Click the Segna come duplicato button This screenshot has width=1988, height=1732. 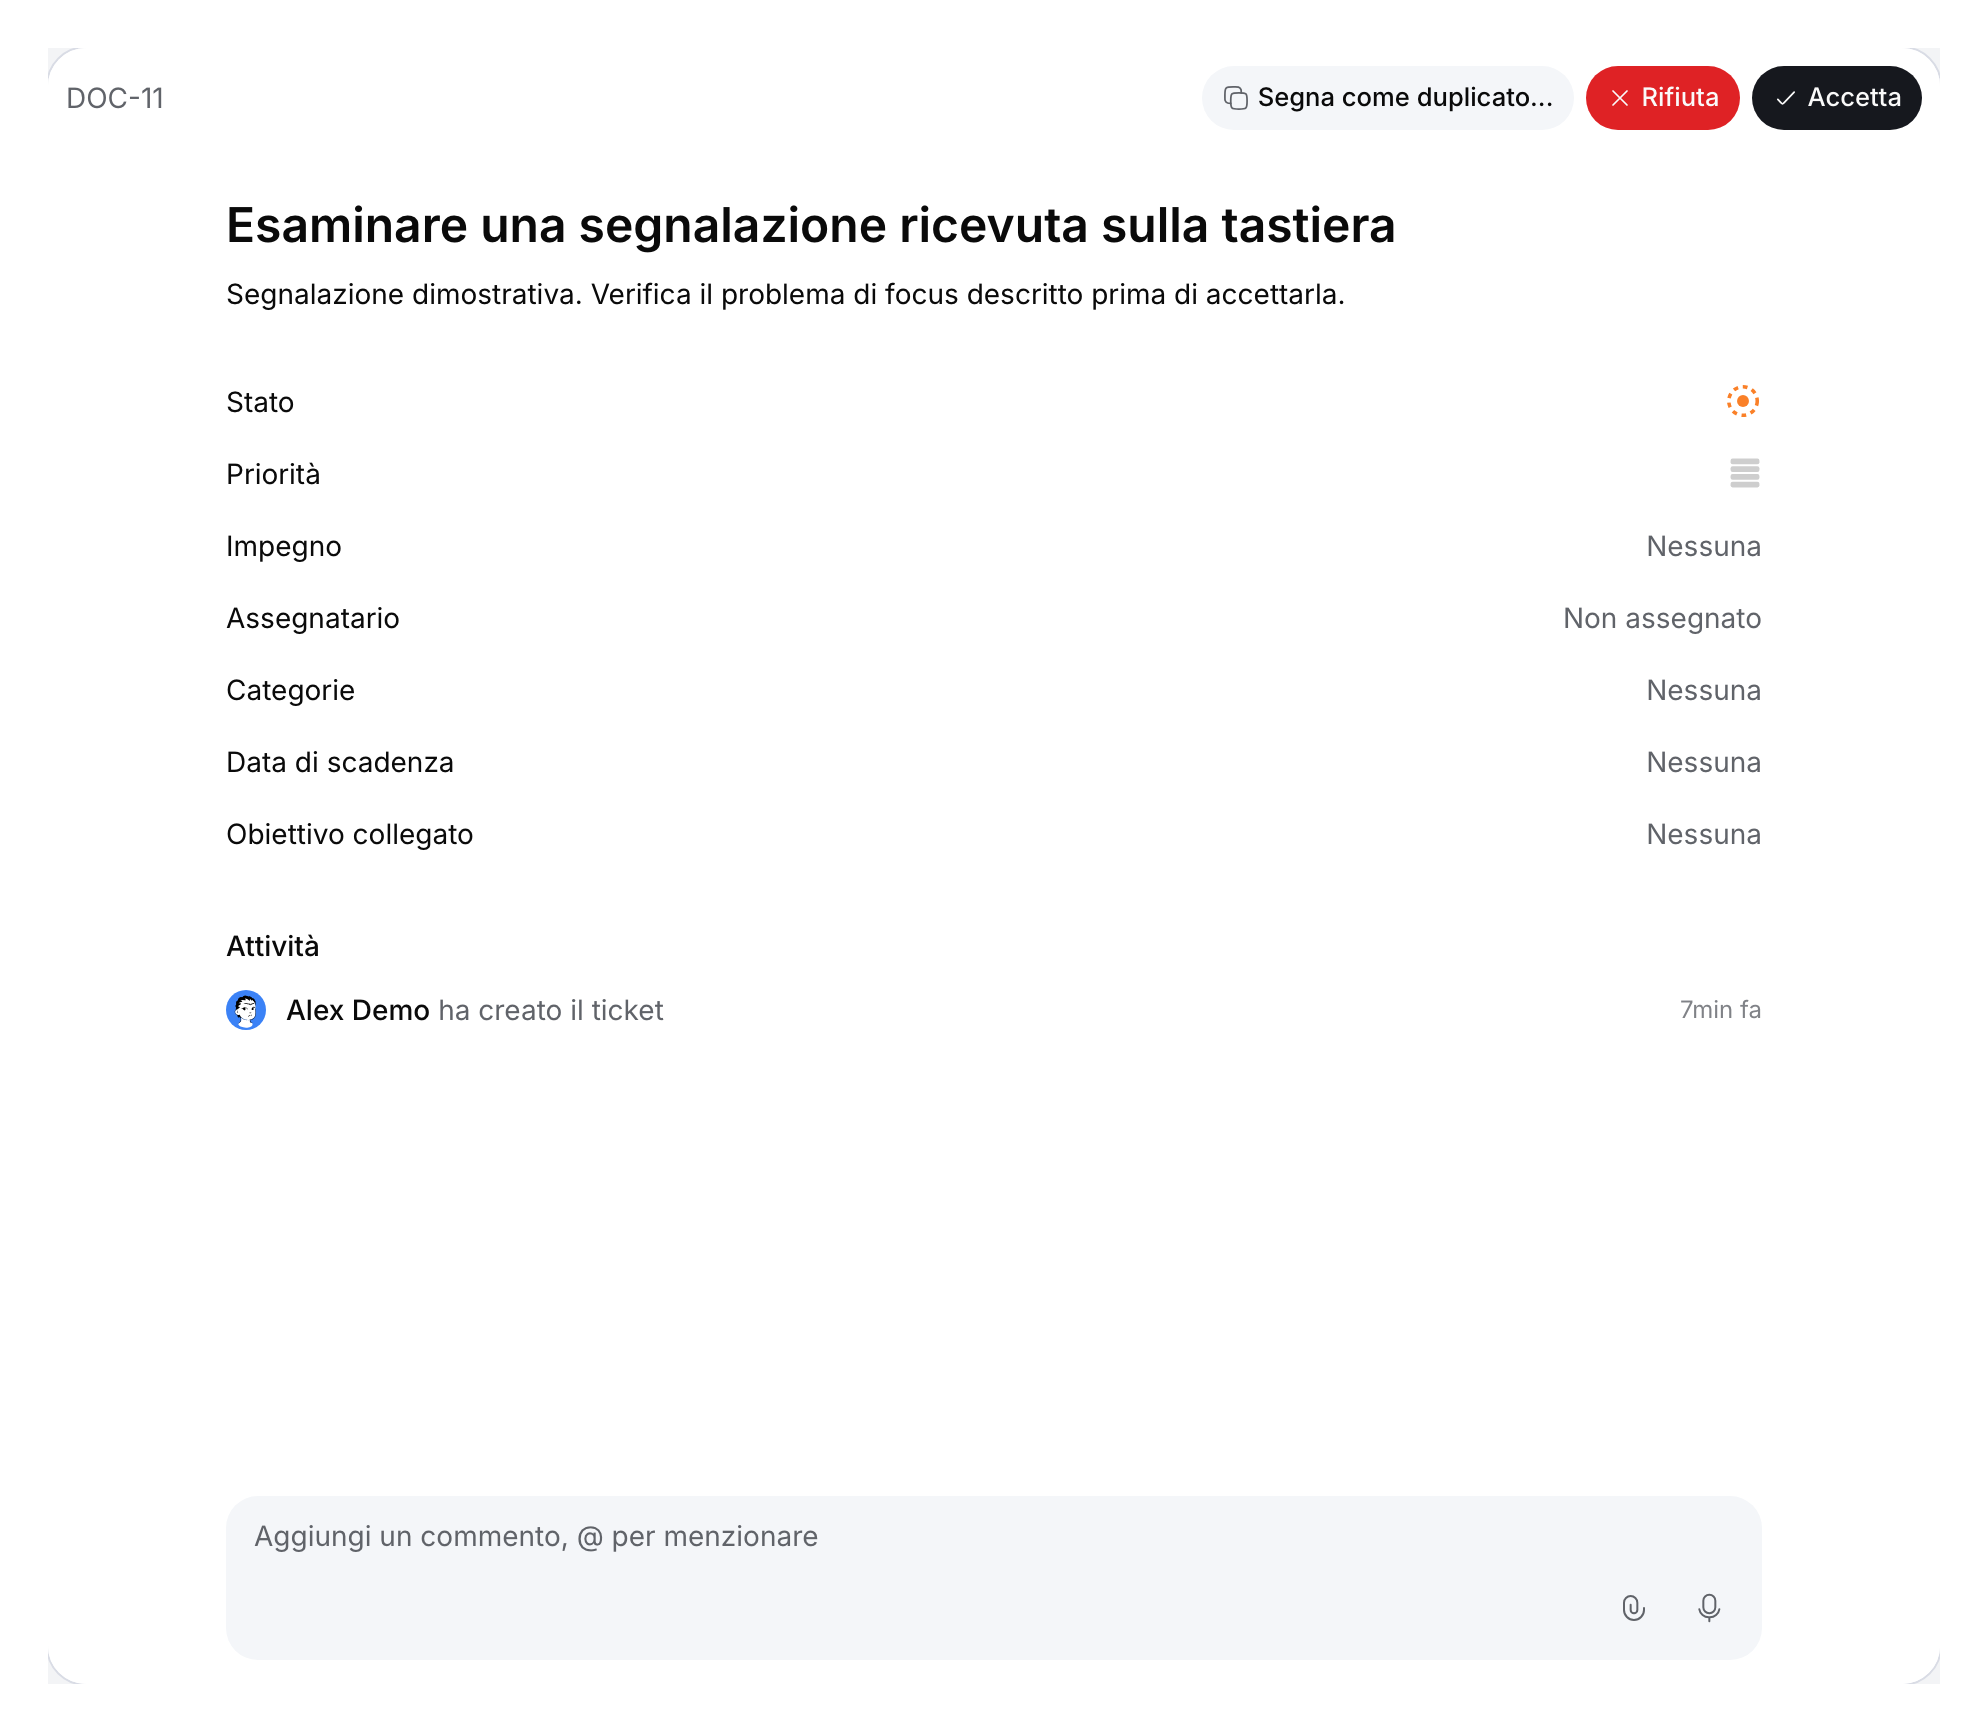[x=1387, y=98]
